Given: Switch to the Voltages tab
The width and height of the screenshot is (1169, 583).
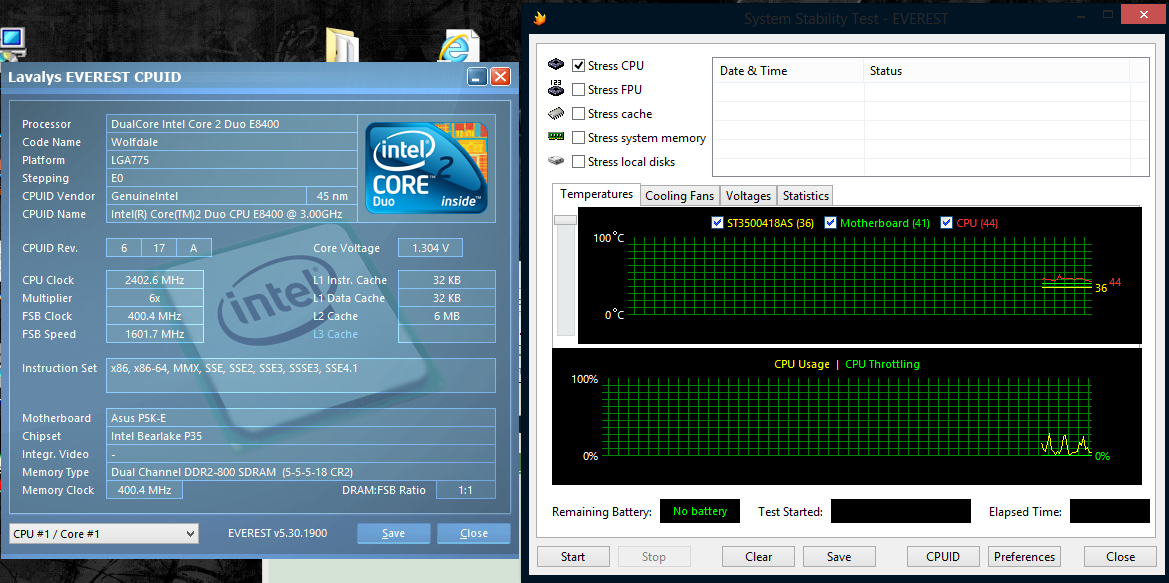Looking at the screenshot, I should [x=748, y=195].
